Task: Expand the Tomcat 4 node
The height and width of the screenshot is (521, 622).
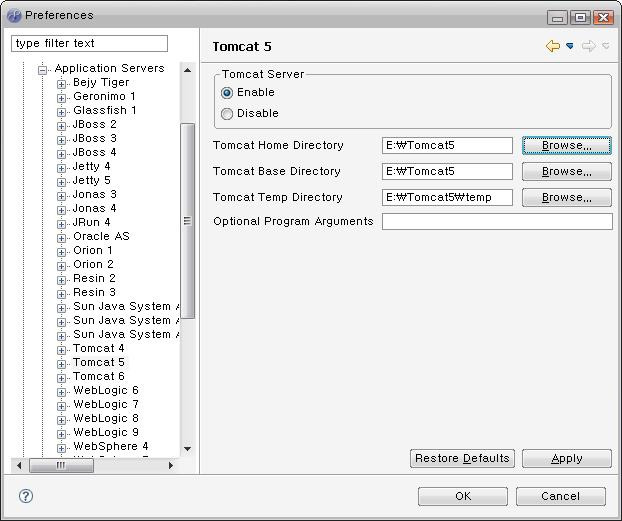Action: pyautogui.click(x=61, y=350)
